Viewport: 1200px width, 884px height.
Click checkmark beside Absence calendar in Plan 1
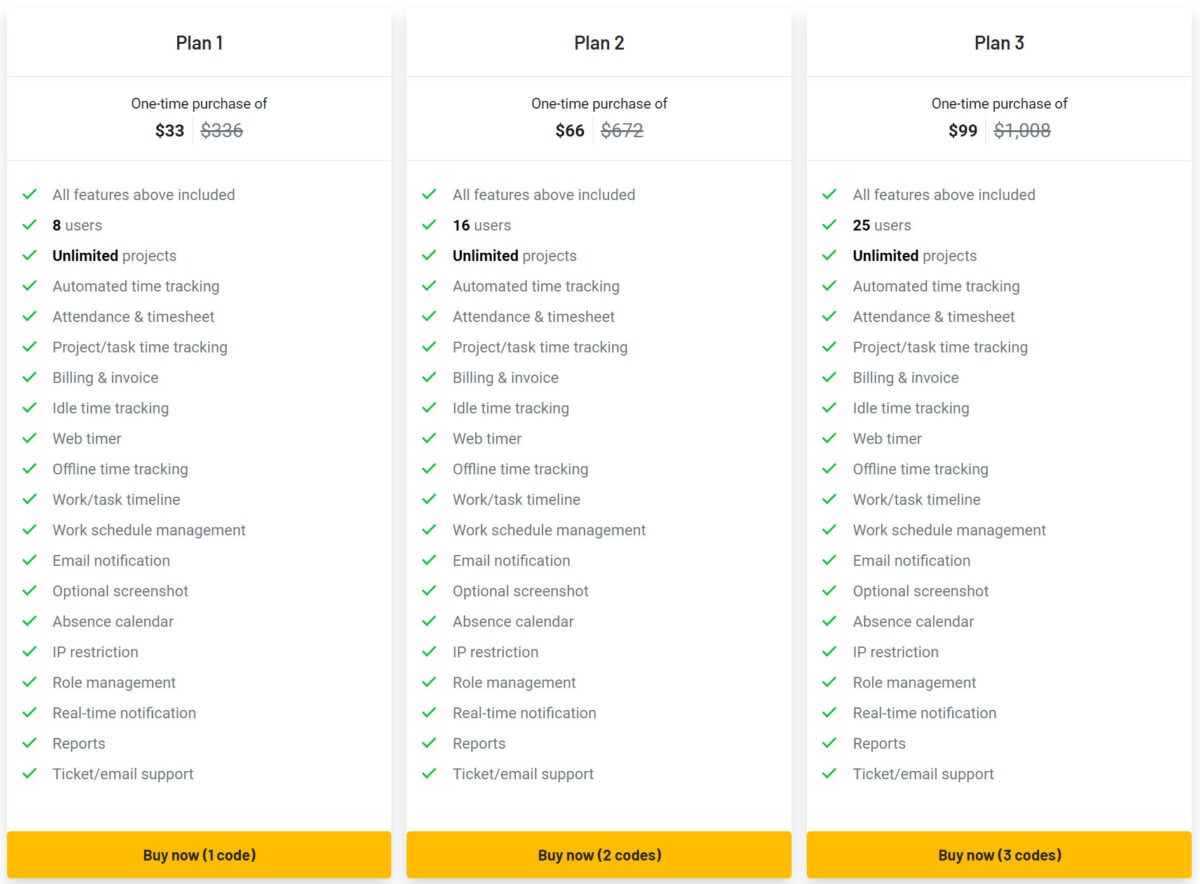coord(30,621)
